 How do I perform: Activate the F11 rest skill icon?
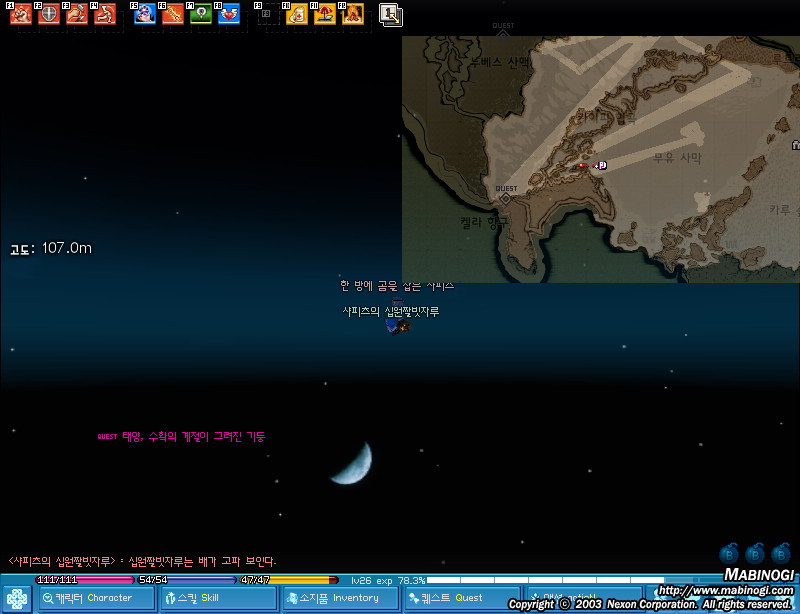pos(325,15)
